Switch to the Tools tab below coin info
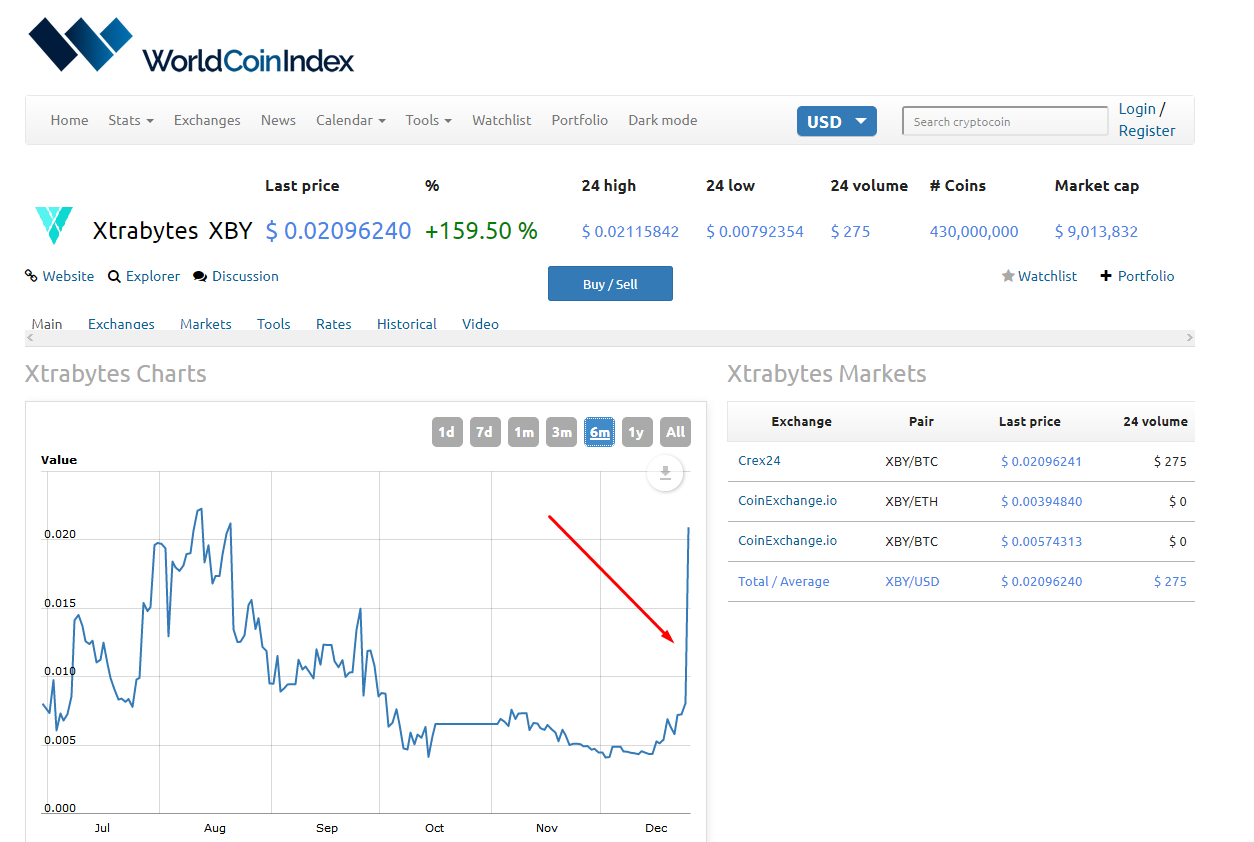Image resolution: width=1254 pixels, height=842 pixels. coord(274,324)
